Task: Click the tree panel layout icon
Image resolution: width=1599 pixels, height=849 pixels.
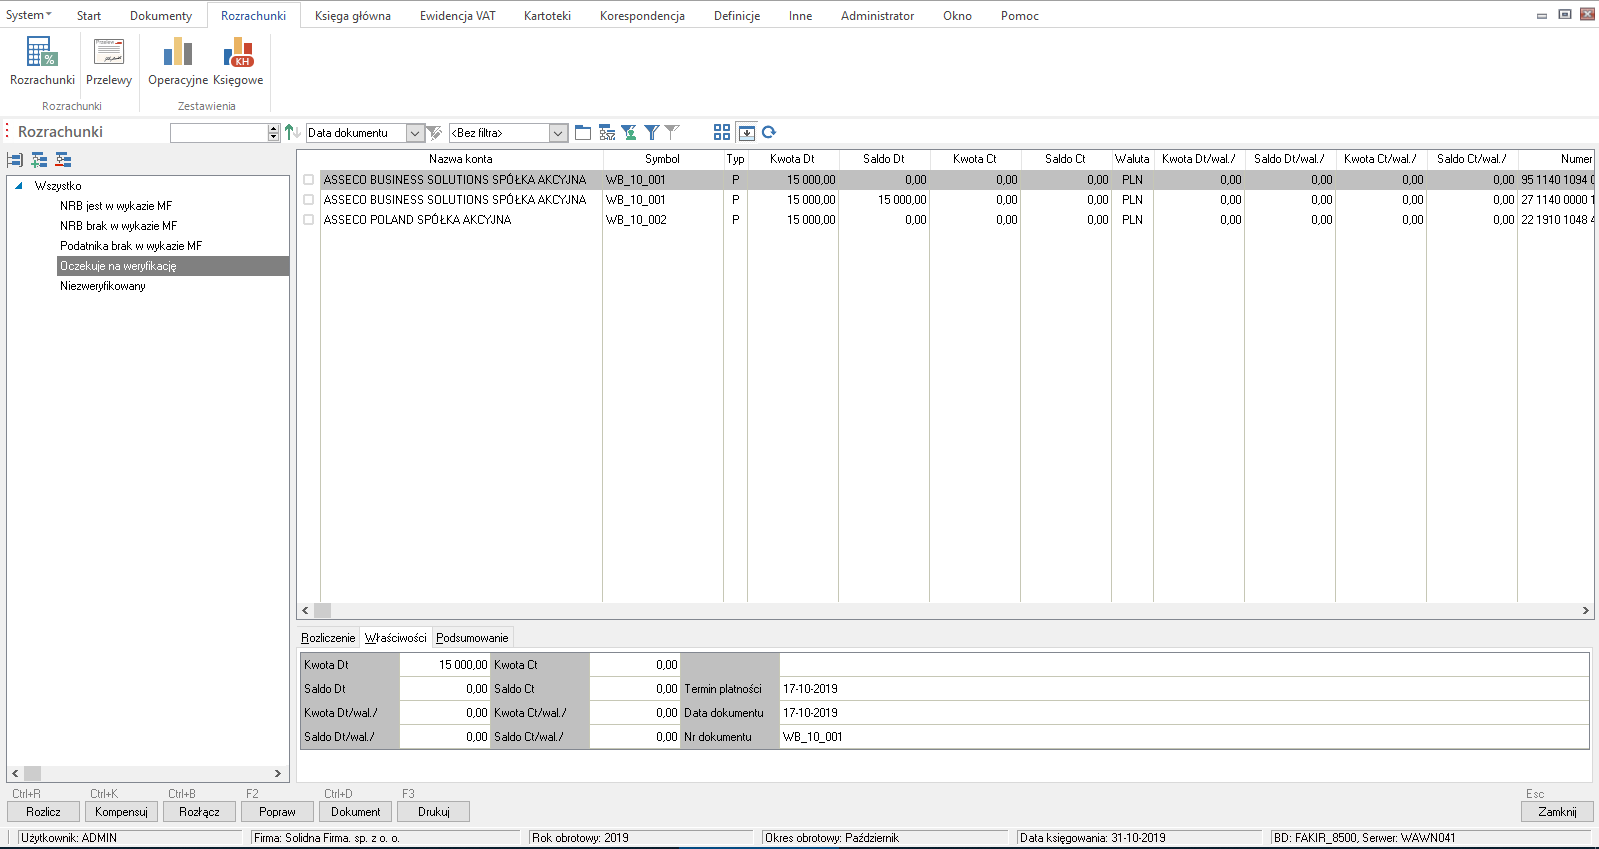Action: click(x=15, y=160)
